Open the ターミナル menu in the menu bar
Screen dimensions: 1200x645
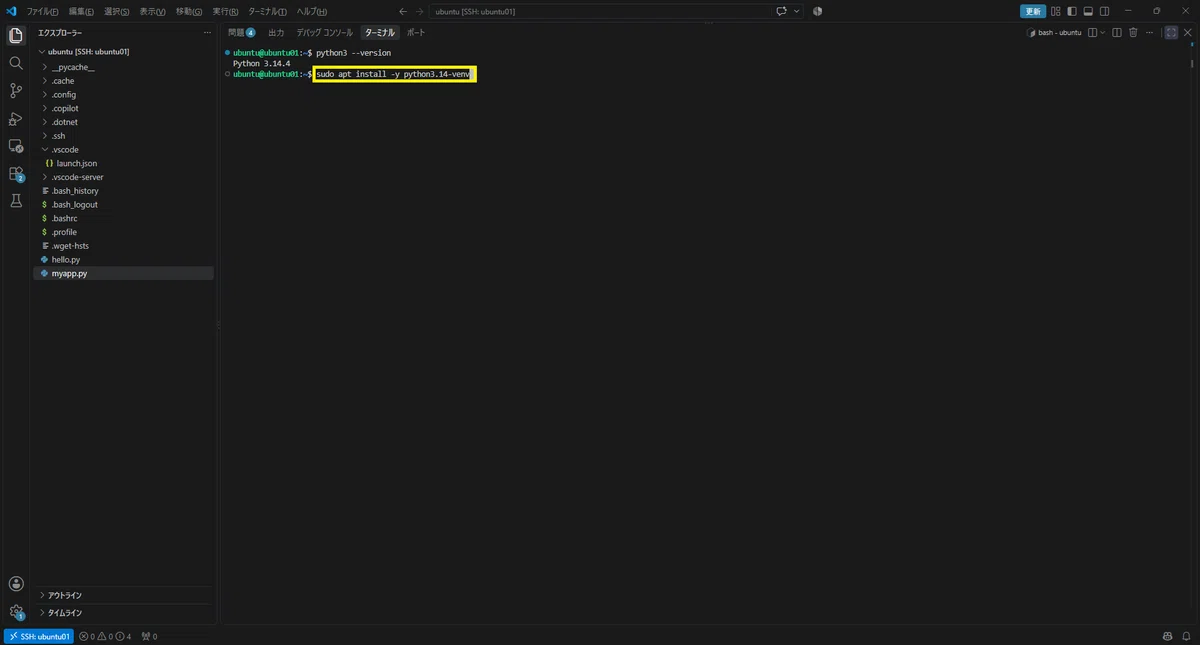[267, 11]
